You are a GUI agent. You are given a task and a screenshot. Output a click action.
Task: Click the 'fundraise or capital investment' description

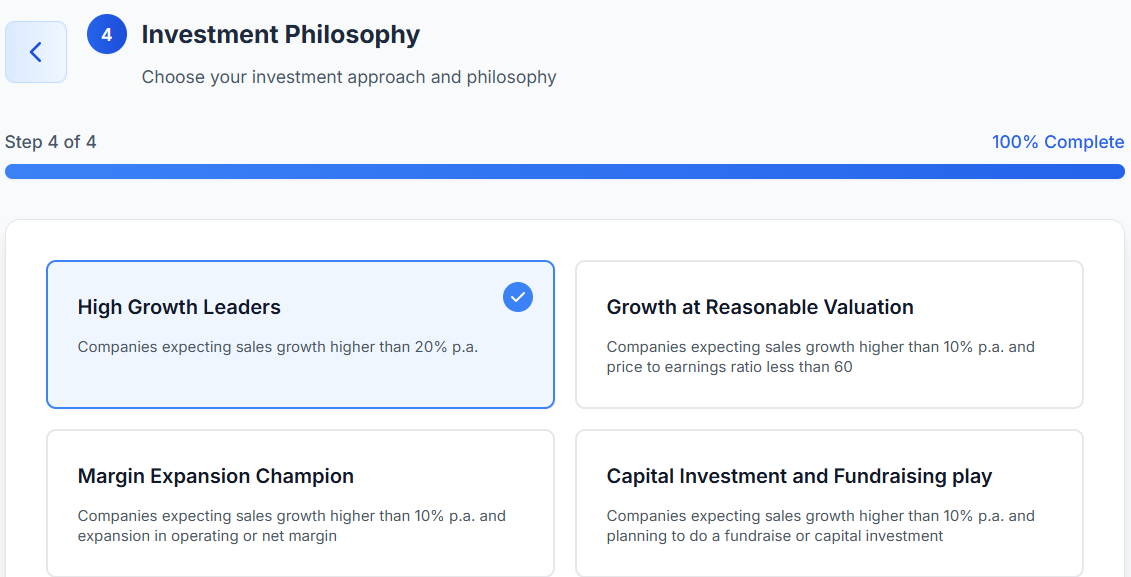coord(775,536)
